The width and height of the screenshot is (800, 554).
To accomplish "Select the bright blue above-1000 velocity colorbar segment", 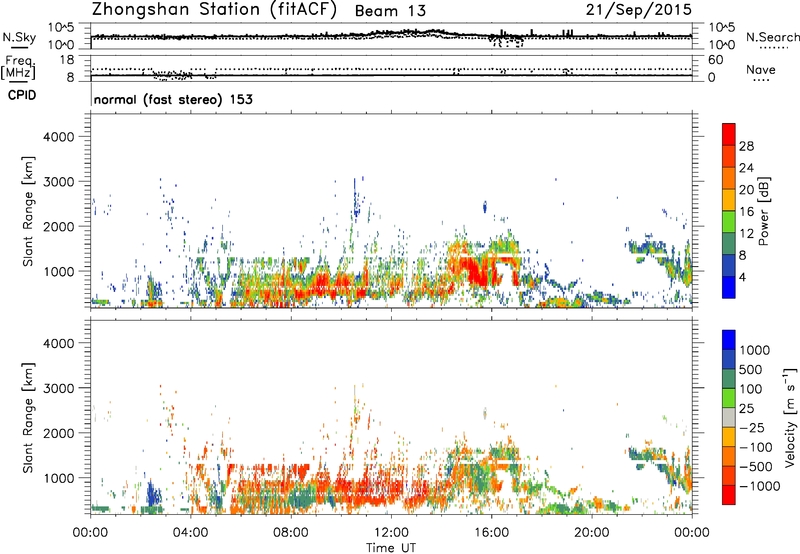I will tap(729, 340).
